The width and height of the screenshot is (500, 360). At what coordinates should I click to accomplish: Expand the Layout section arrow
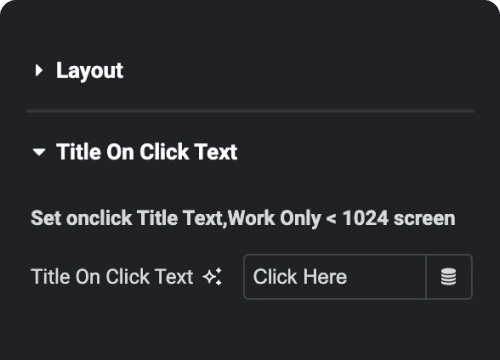pyautogui.click(x=39, y=70)
